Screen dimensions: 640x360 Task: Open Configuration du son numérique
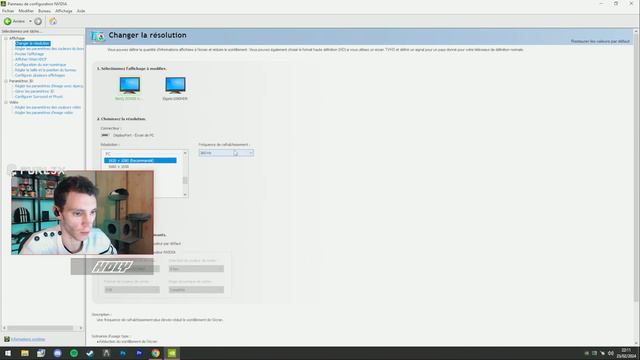(x=40, y=64)
